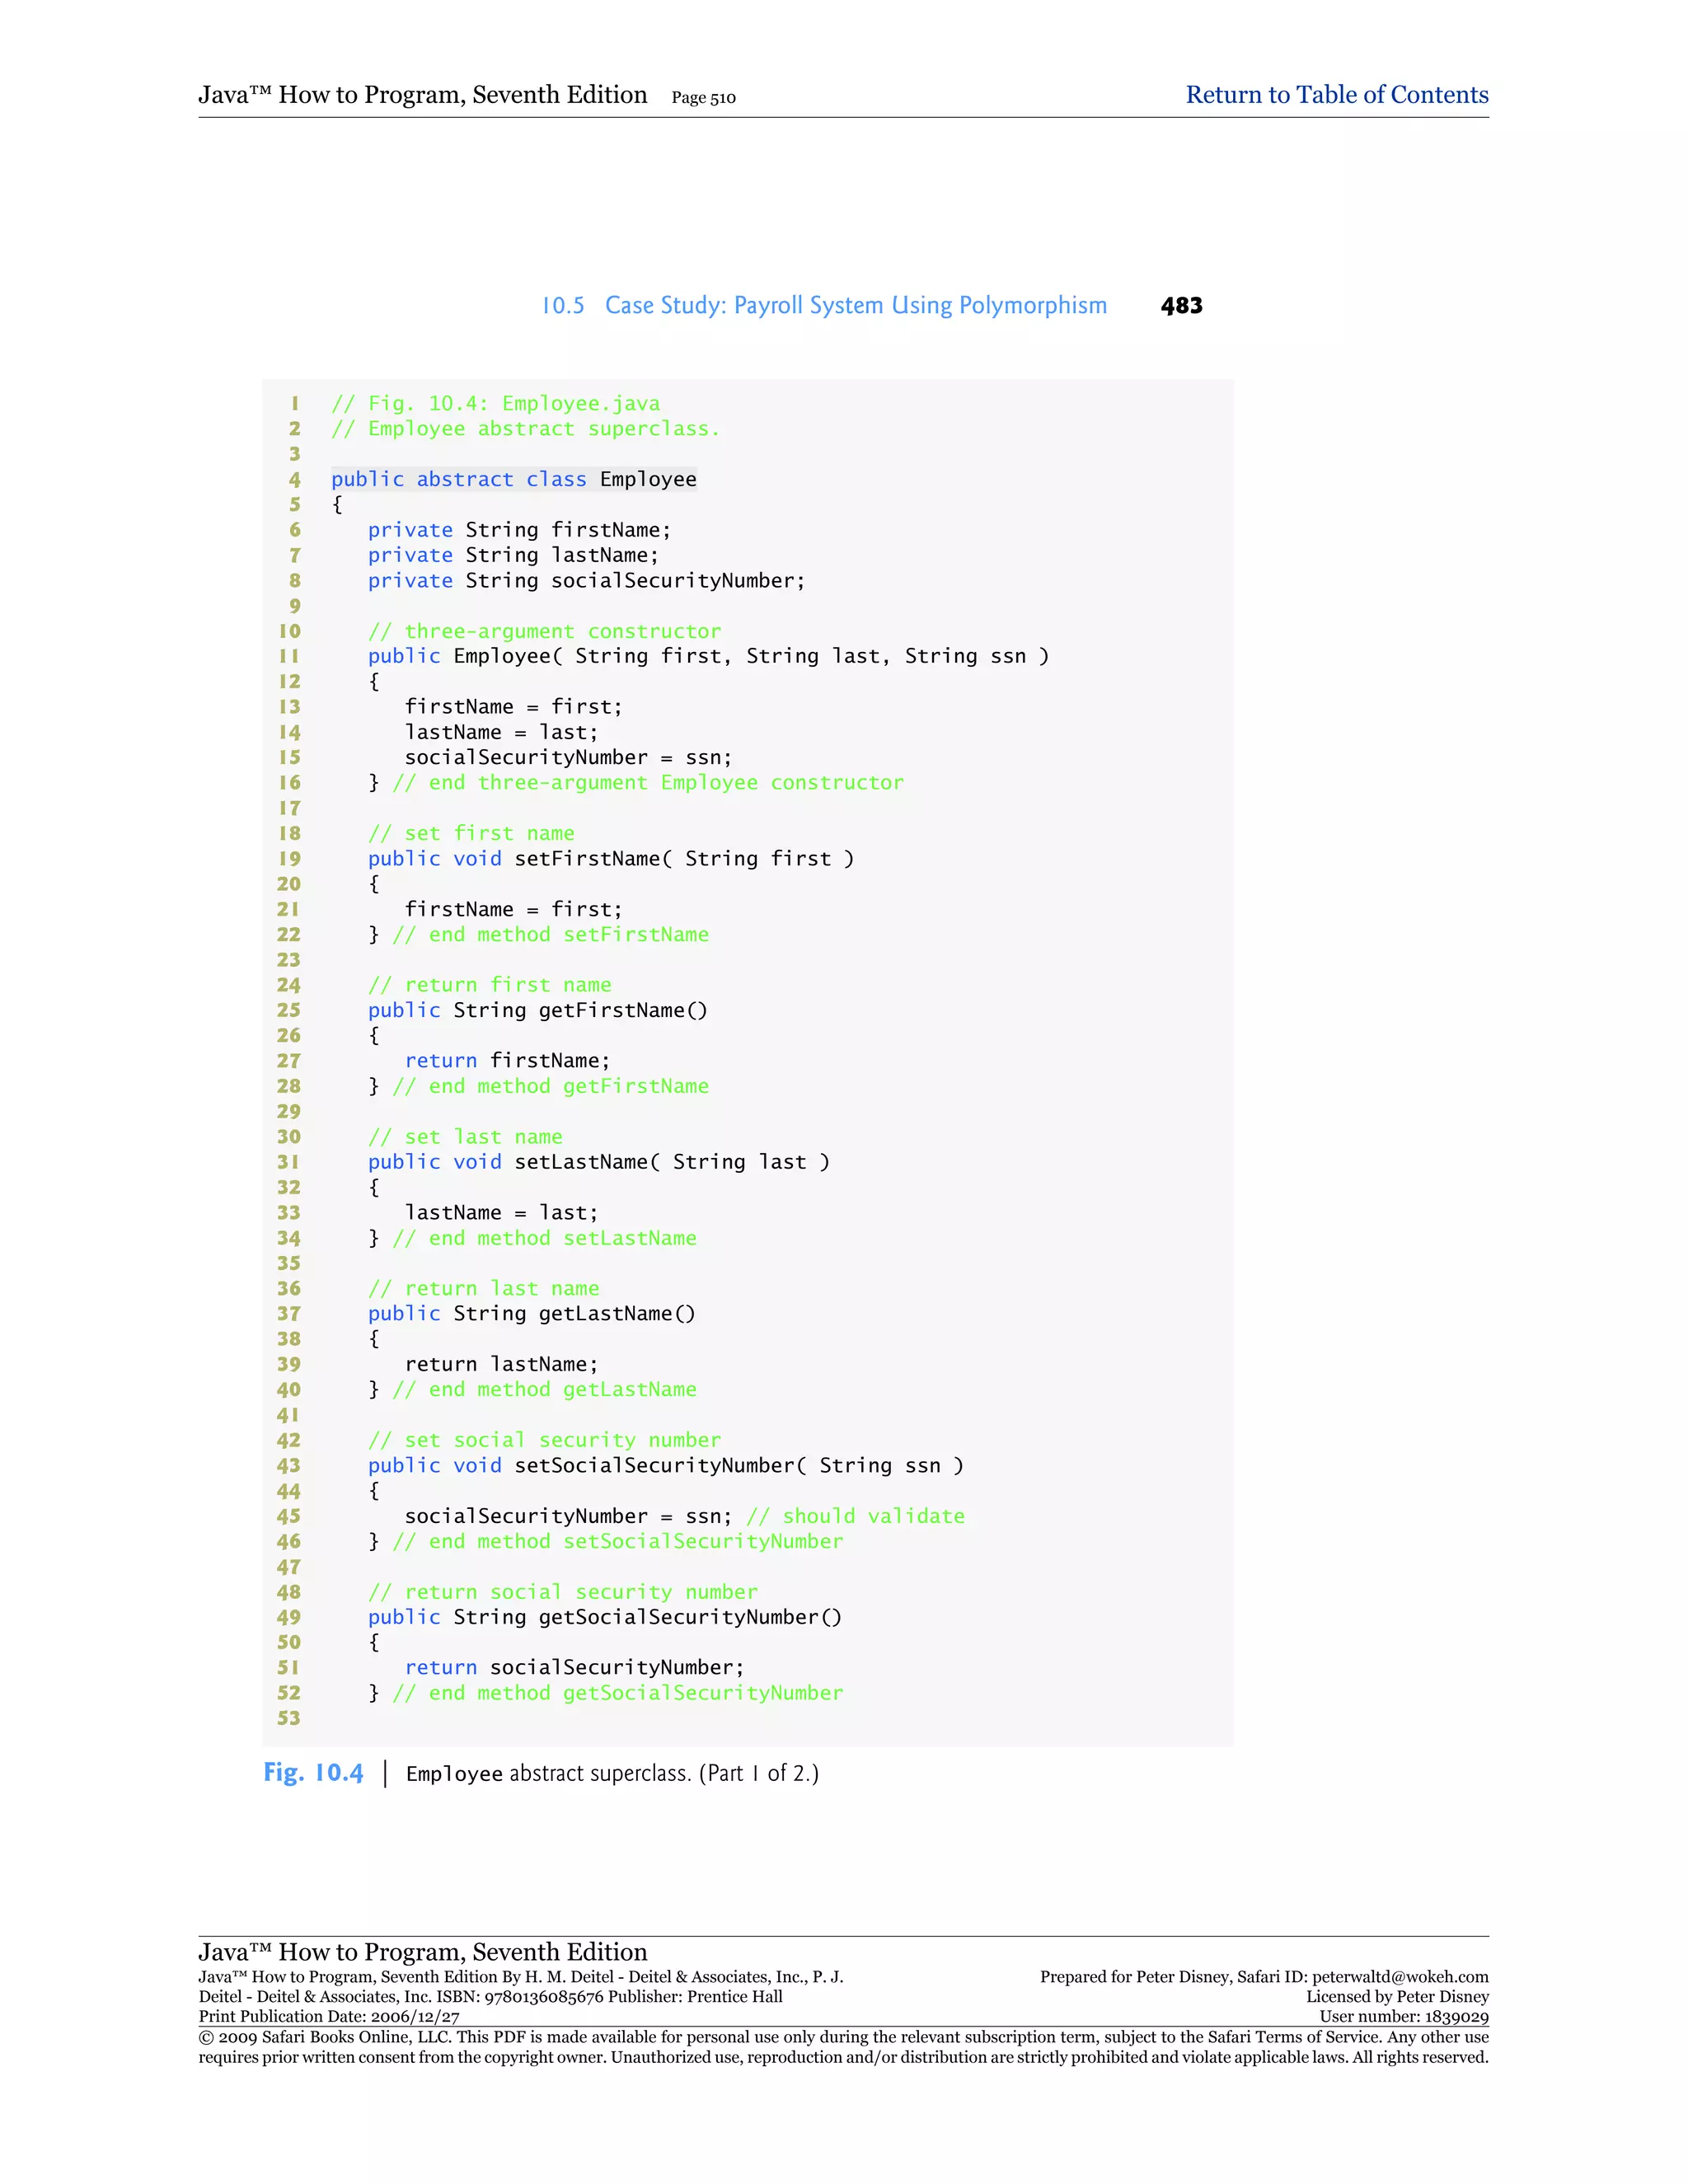1688x2184 pixels.
Task: Click the Page 510 label in header
Action: click(x=703, y=98)
